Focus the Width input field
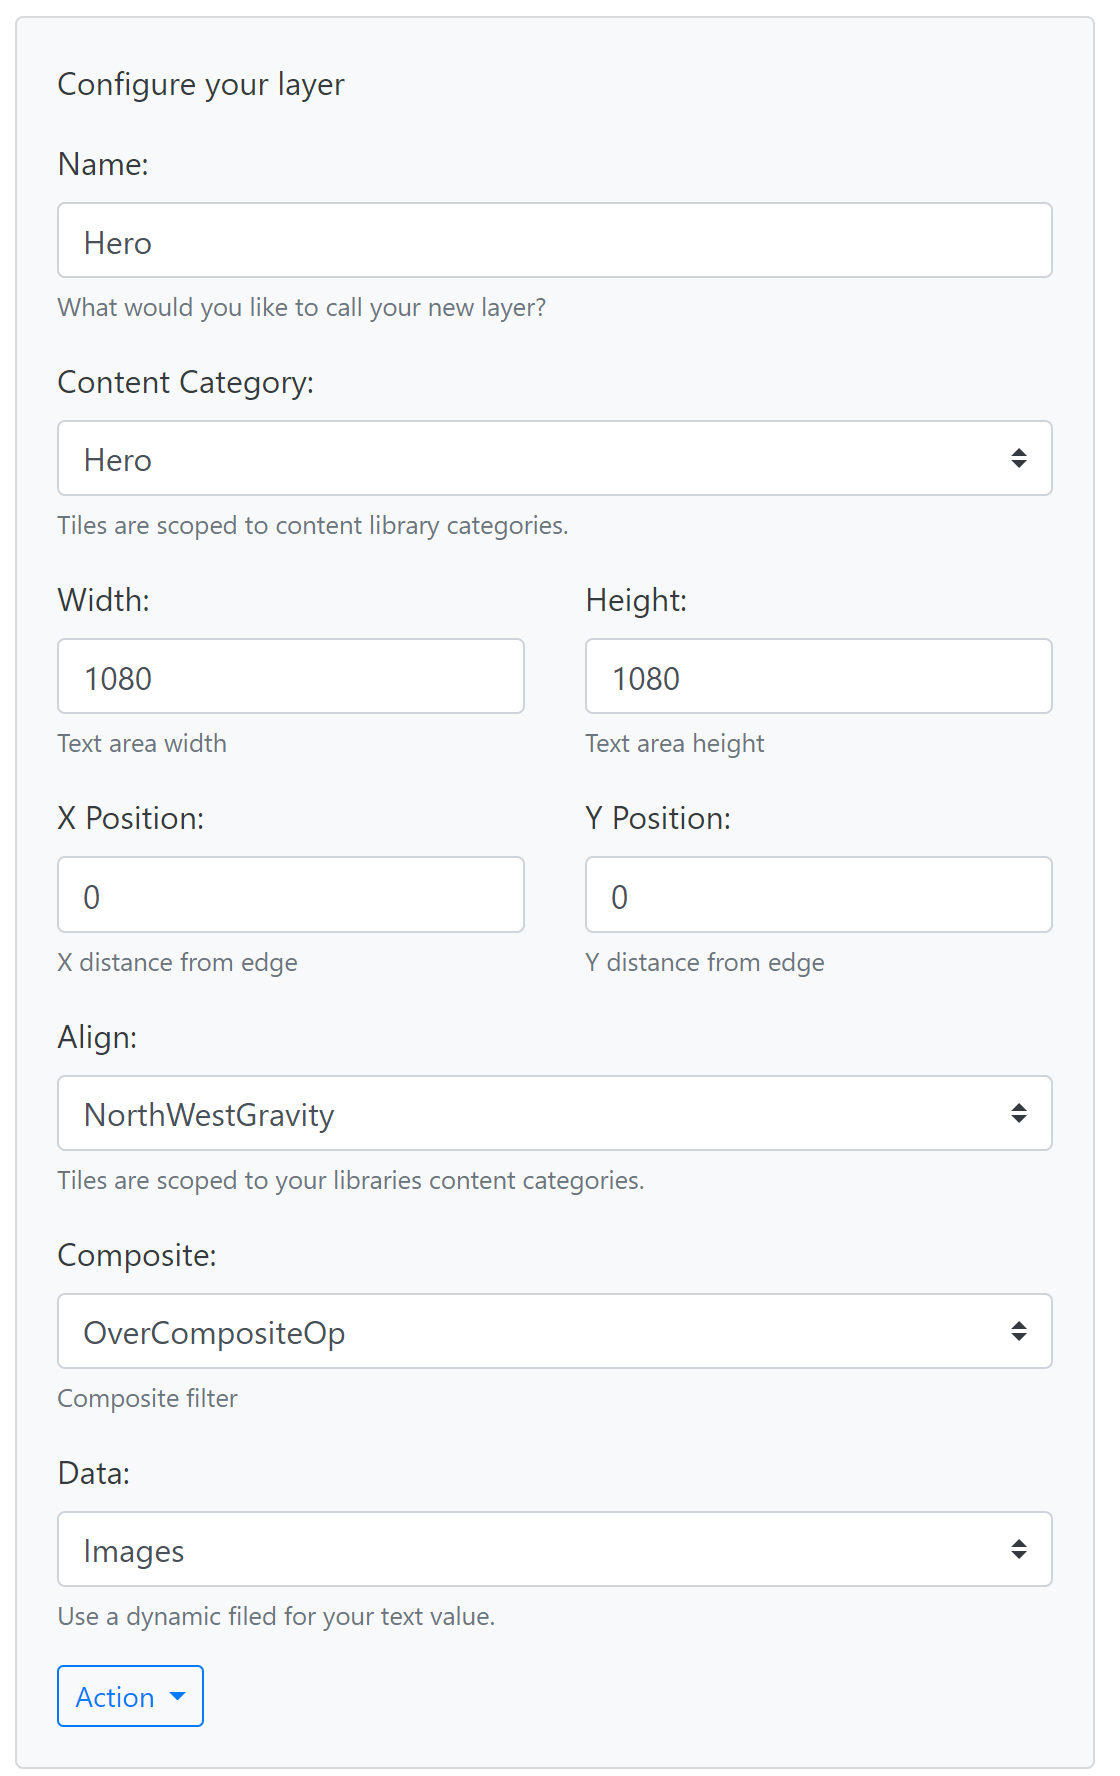The height and width of the screenshot is (1776, 1120). (x=290, y=677)
